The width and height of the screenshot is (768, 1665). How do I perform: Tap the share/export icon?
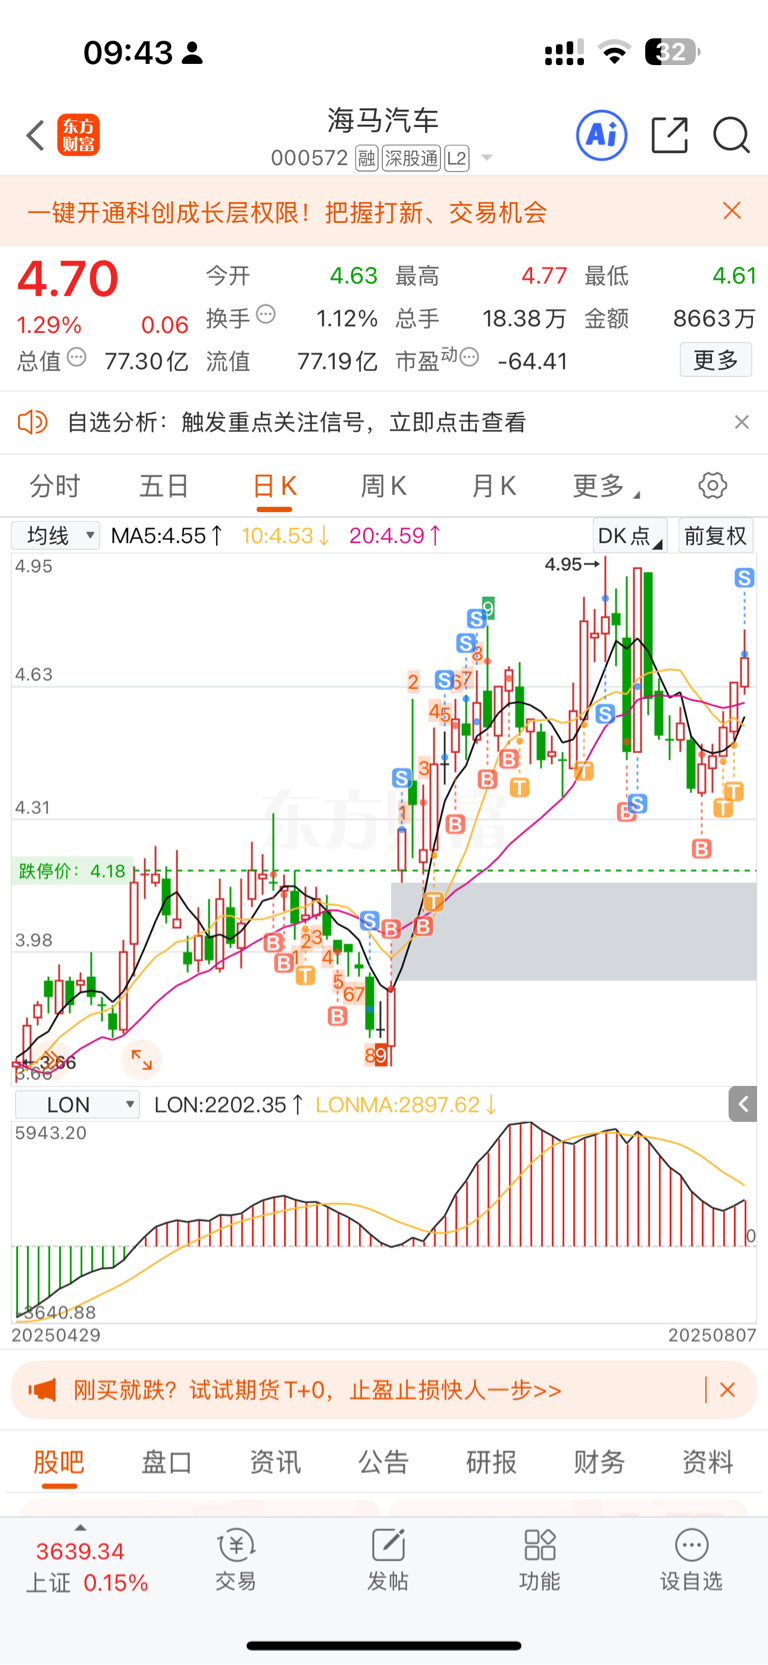coord(669,135)
